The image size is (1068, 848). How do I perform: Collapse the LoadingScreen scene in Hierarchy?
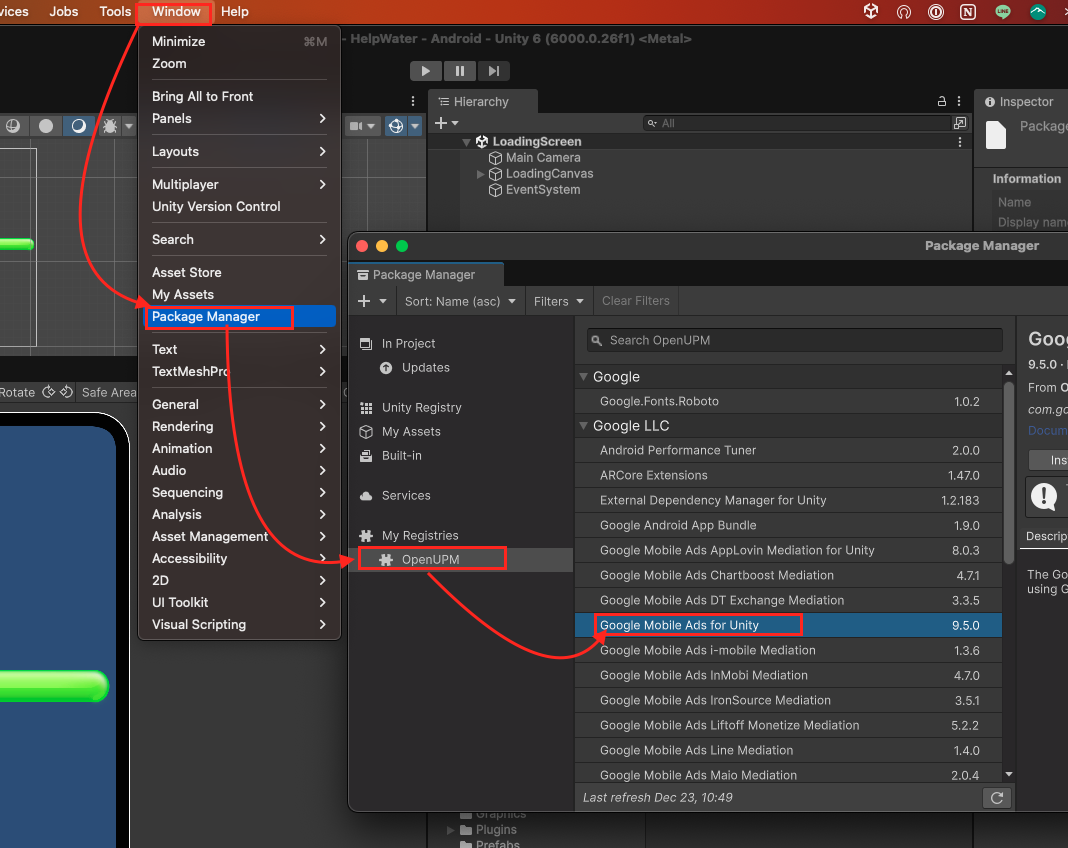[x=467, y=142]
